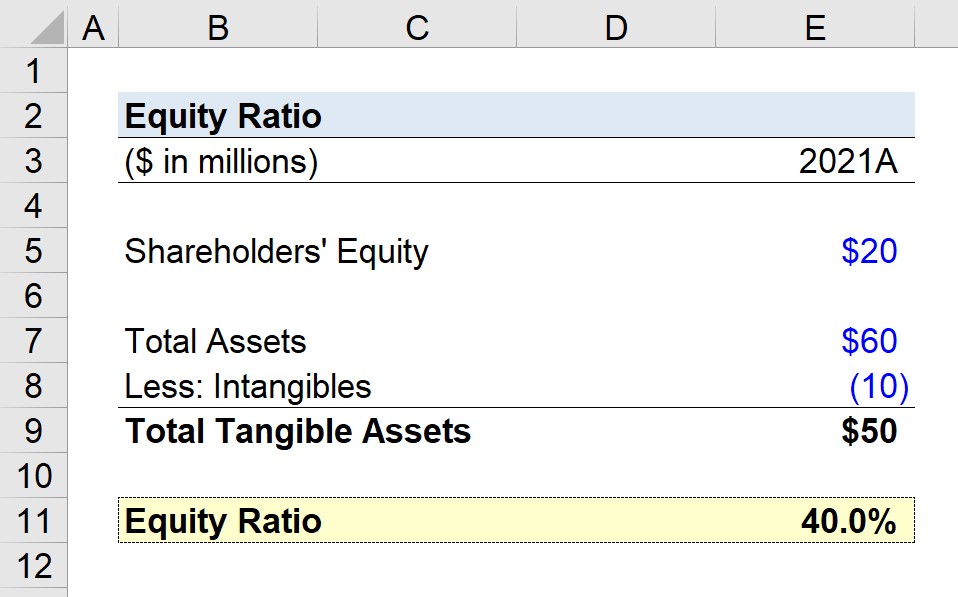This screenshot has height=597, width=958.
Task: Select row 11 header
Action: 34,521
